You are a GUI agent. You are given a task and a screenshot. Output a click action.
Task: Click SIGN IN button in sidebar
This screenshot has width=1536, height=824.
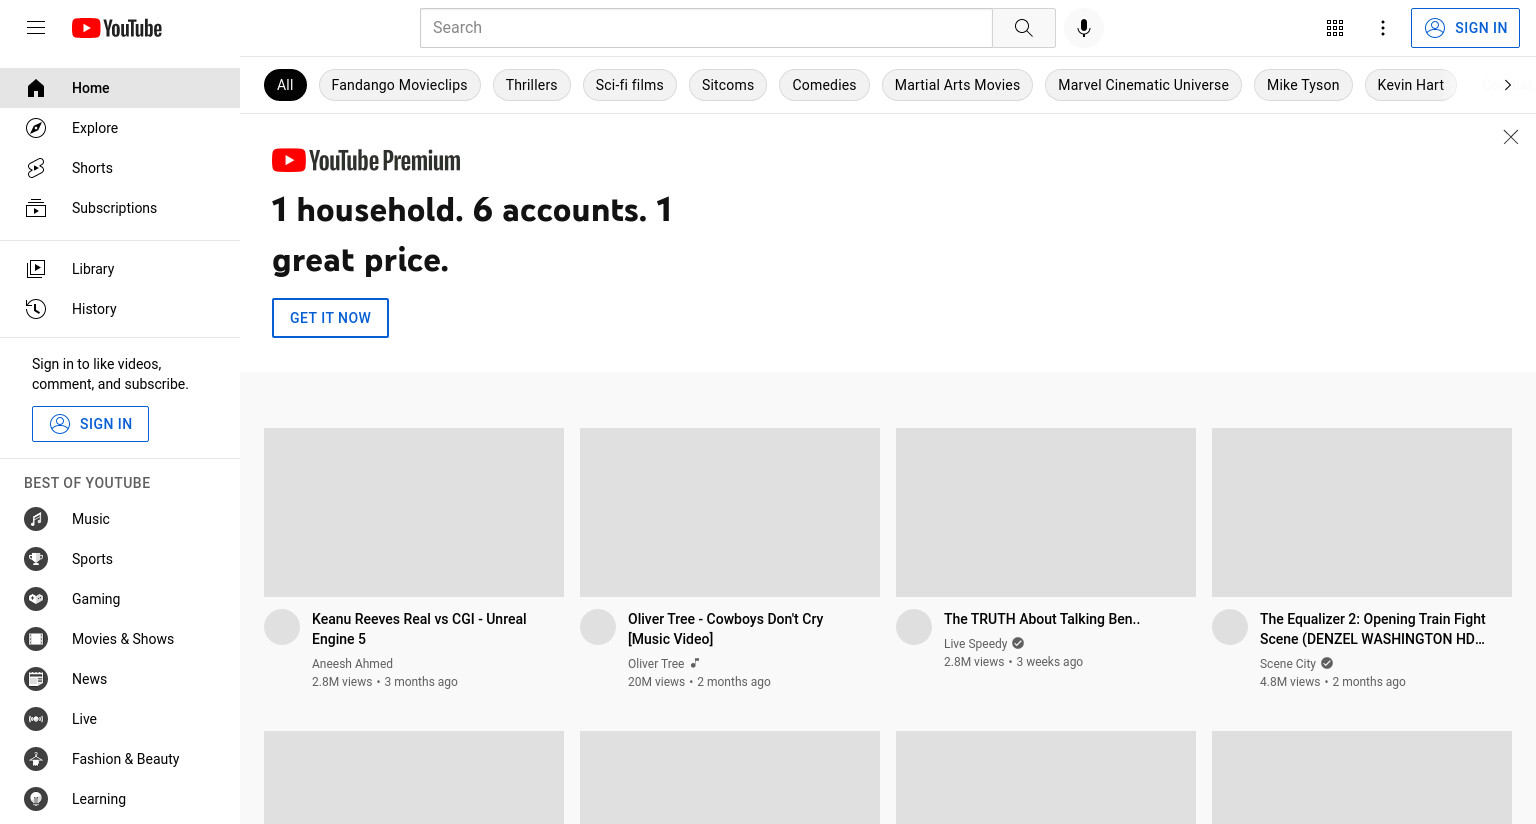tap(90, 424)
